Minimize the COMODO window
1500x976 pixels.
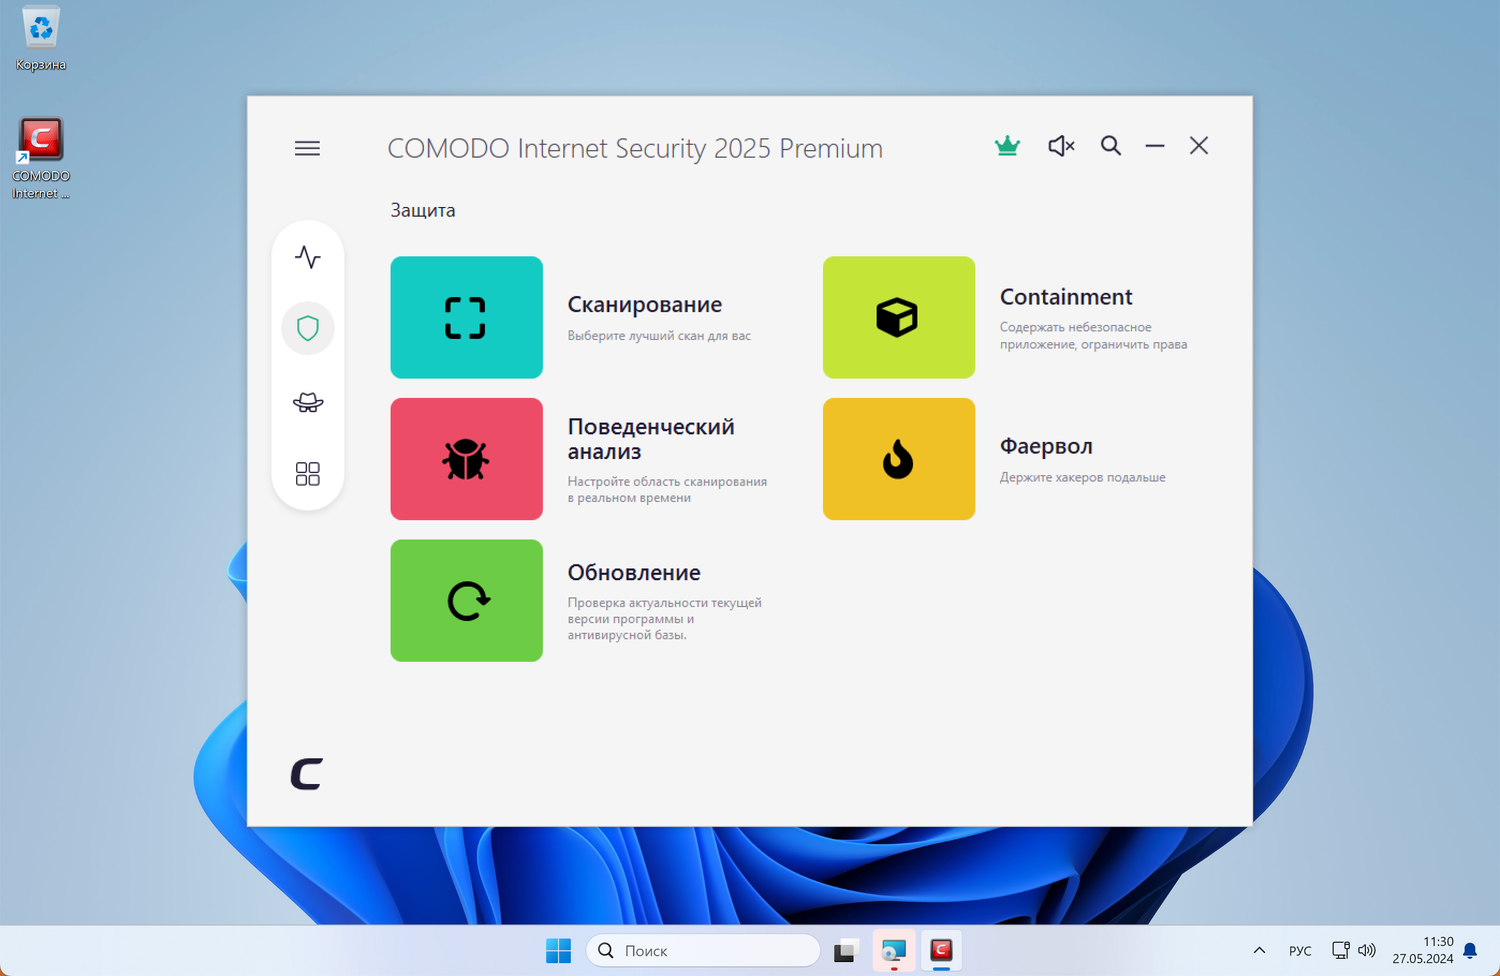coord(1155,146)
